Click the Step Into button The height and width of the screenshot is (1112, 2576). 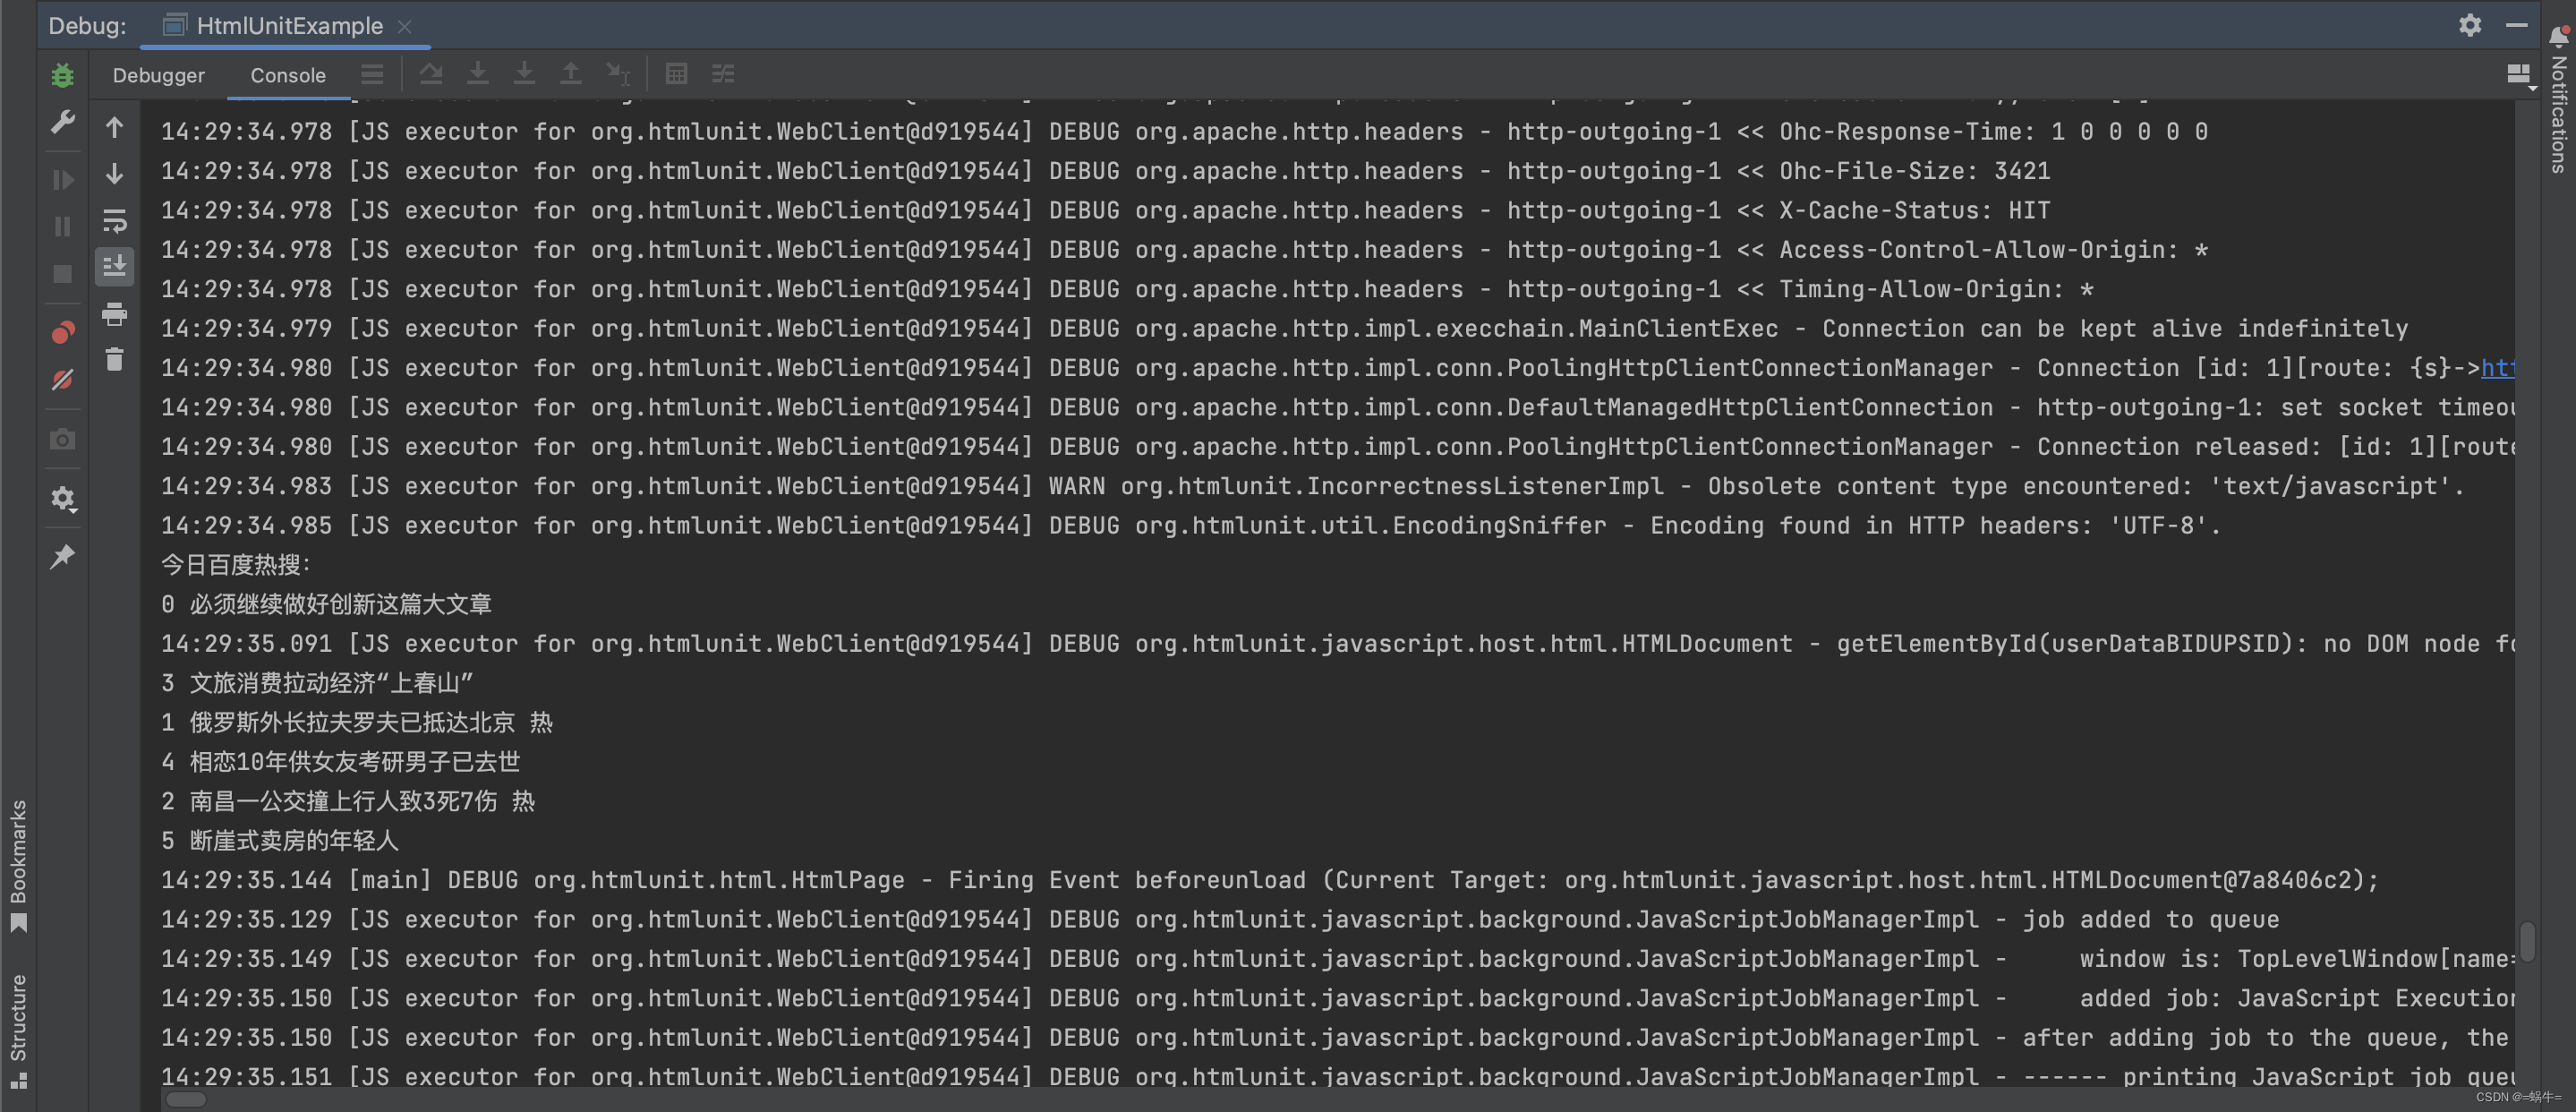(478, 74)
